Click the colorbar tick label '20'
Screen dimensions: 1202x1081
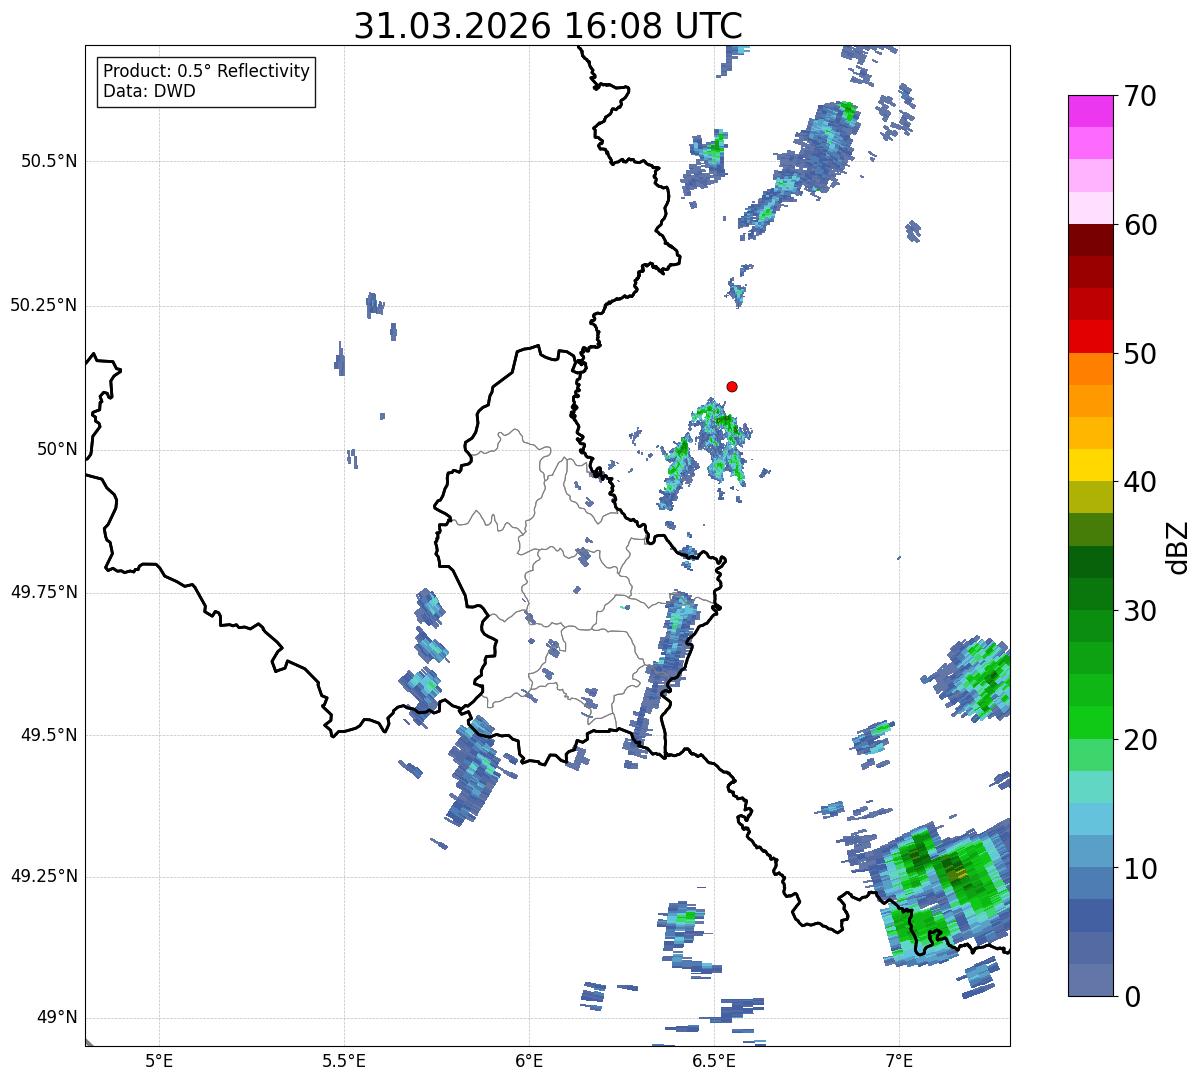click(x=1140, y=740)
